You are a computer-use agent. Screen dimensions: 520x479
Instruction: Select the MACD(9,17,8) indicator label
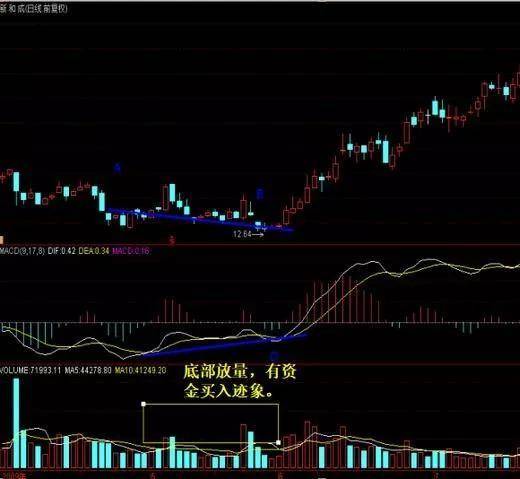[x=22, y=251]
